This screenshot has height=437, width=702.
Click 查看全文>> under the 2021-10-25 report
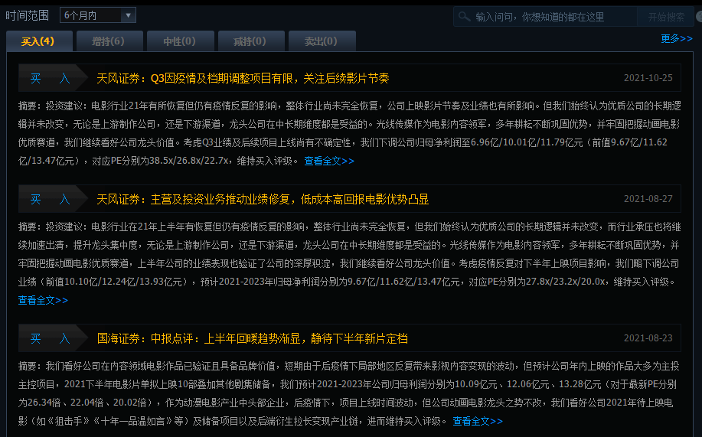(329, 161)
